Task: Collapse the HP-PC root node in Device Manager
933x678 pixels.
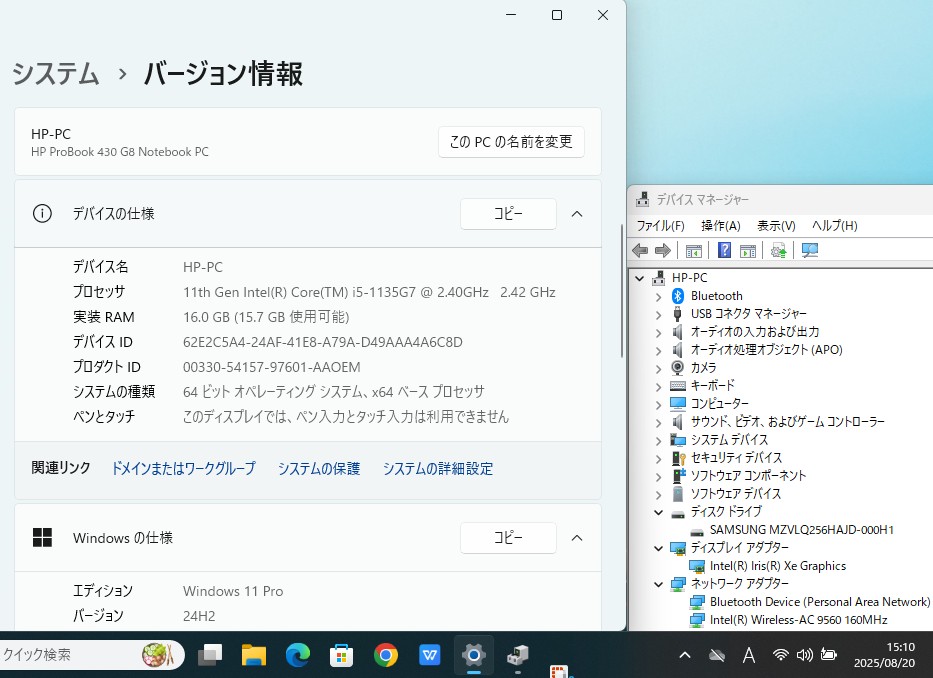Action: (640, 278)
